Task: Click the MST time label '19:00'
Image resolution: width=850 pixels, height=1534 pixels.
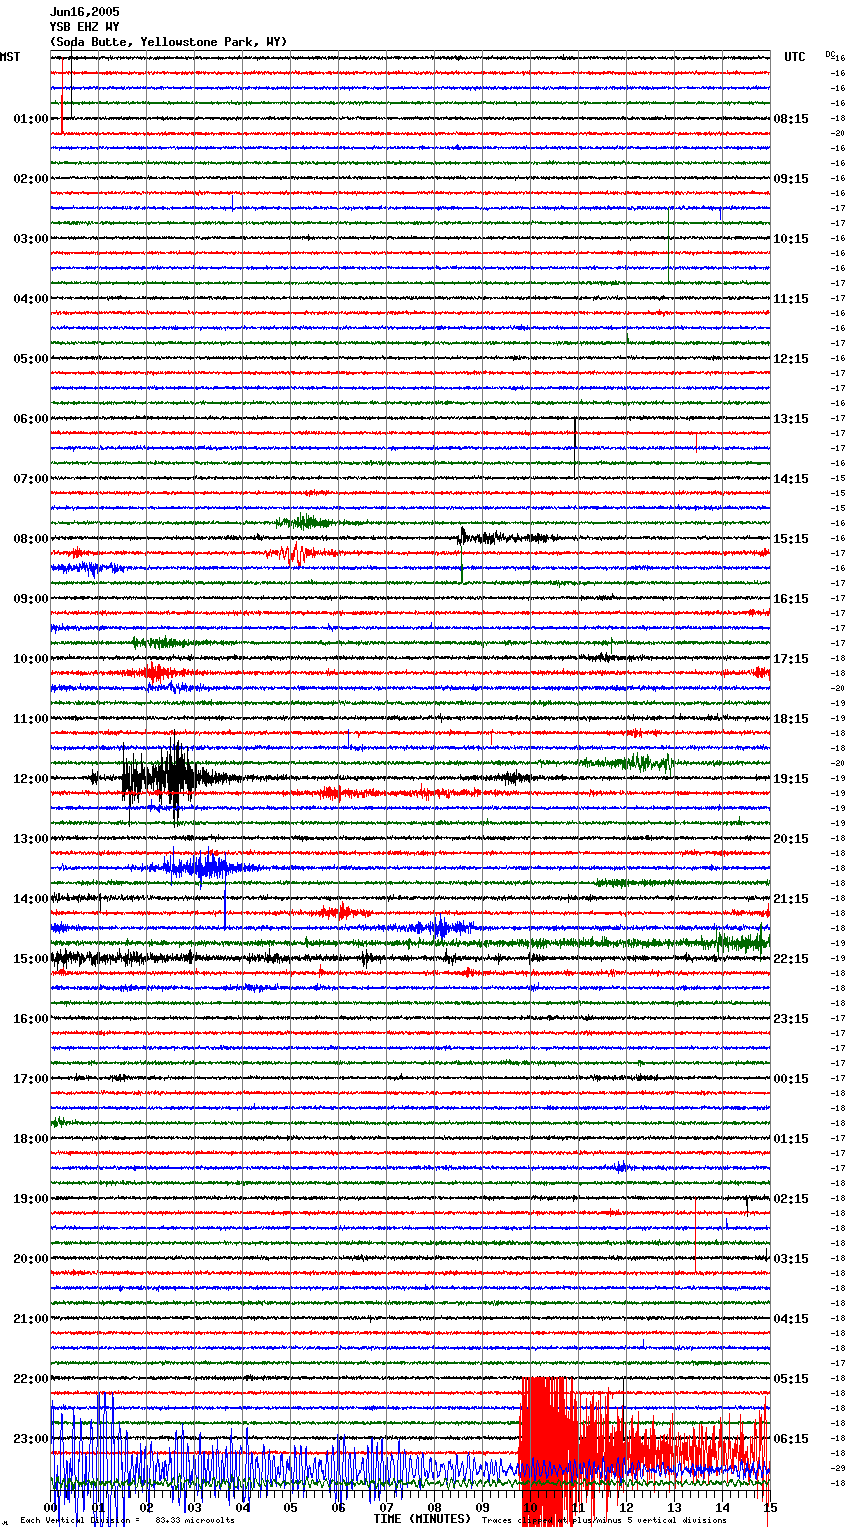Action: click(30, 1199)
